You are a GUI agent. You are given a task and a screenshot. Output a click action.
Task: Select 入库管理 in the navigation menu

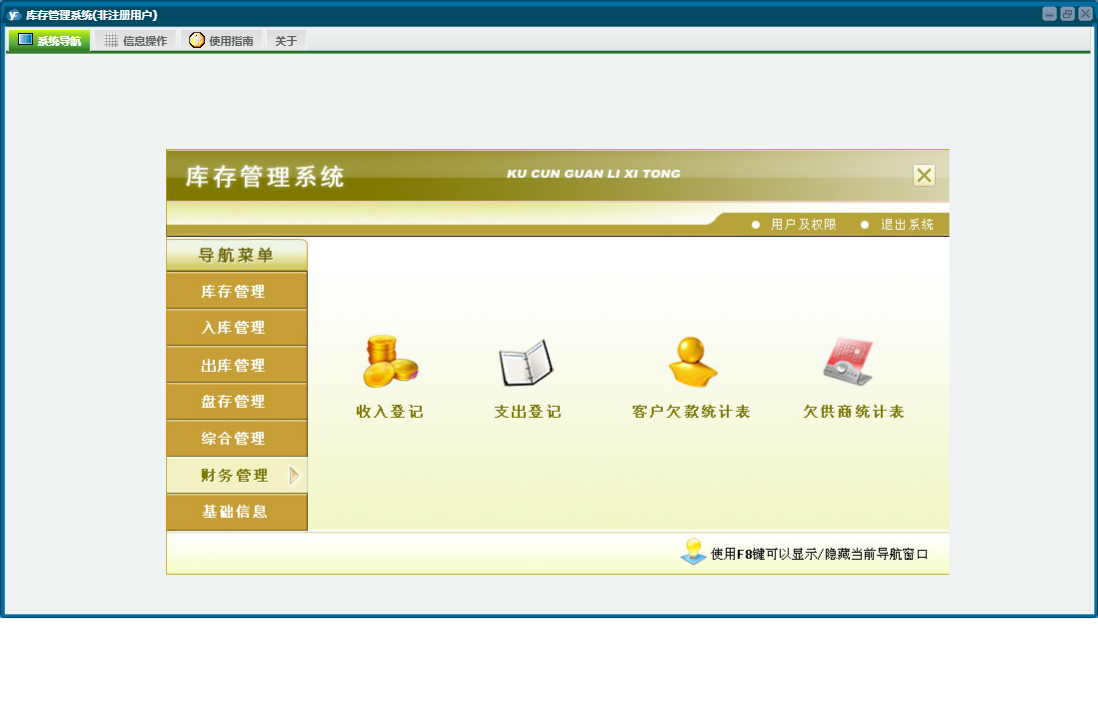coord(237,327)
